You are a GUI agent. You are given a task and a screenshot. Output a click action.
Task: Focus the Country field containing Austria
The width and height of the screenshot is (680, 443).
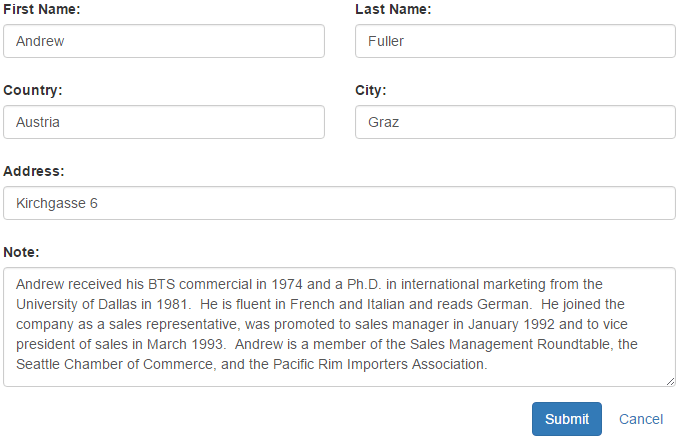(x=164, y=122)
